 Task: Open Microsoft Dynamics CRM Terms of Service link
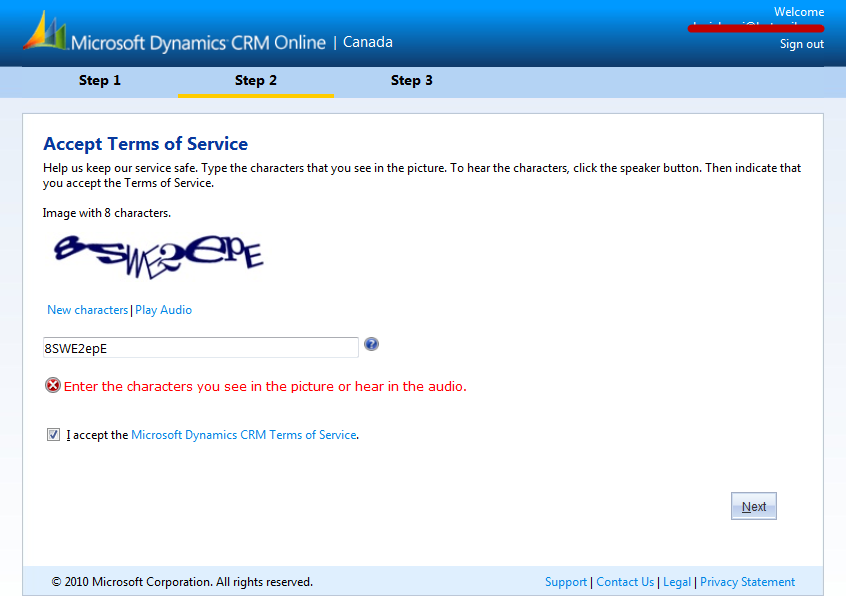coord(244,435)
